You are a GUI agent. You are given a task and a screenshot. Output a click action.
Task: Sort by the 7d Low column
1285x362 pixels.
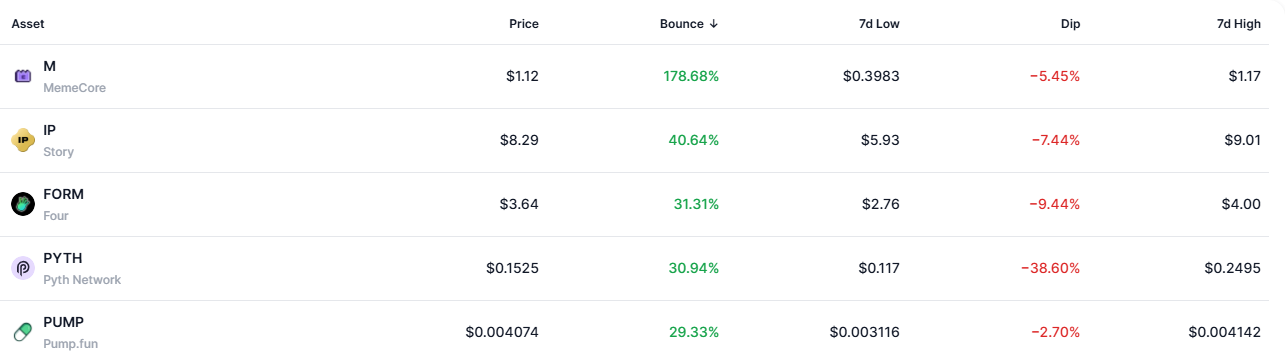point(877,24)
